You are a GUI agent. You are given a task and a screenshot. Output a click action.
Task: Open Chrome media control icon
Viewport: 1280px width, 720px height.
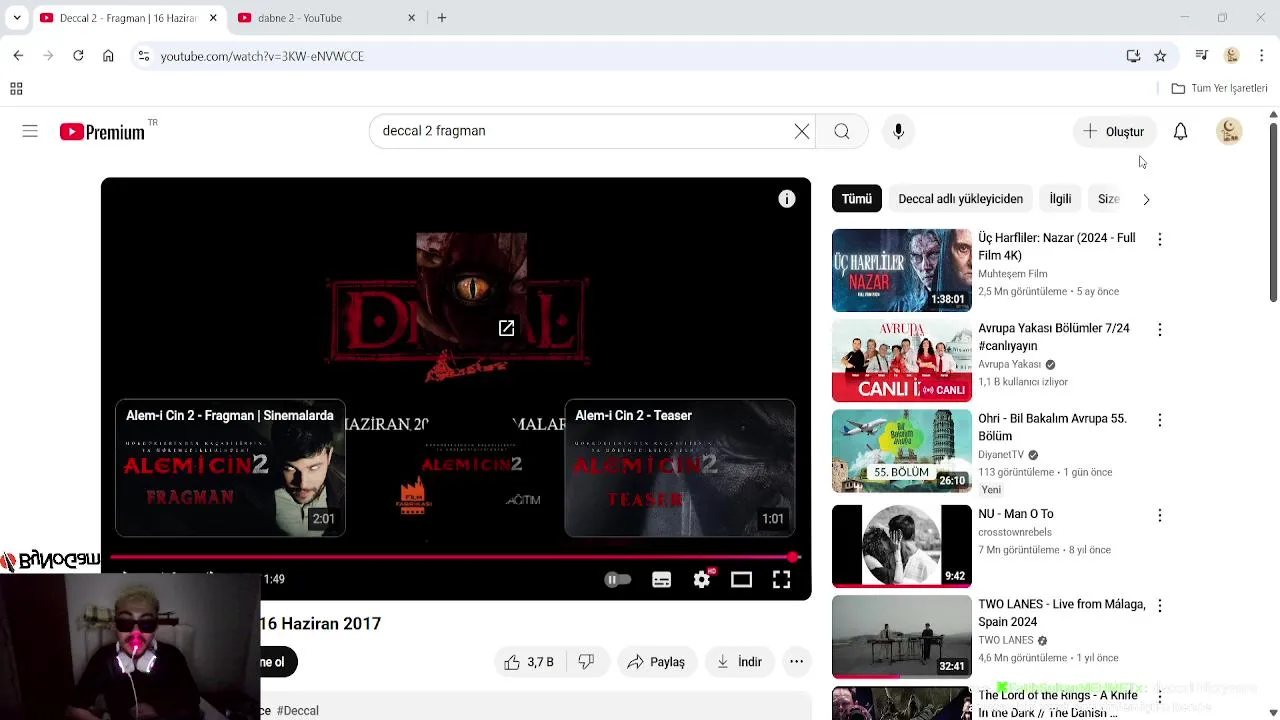pos(1202,56)
